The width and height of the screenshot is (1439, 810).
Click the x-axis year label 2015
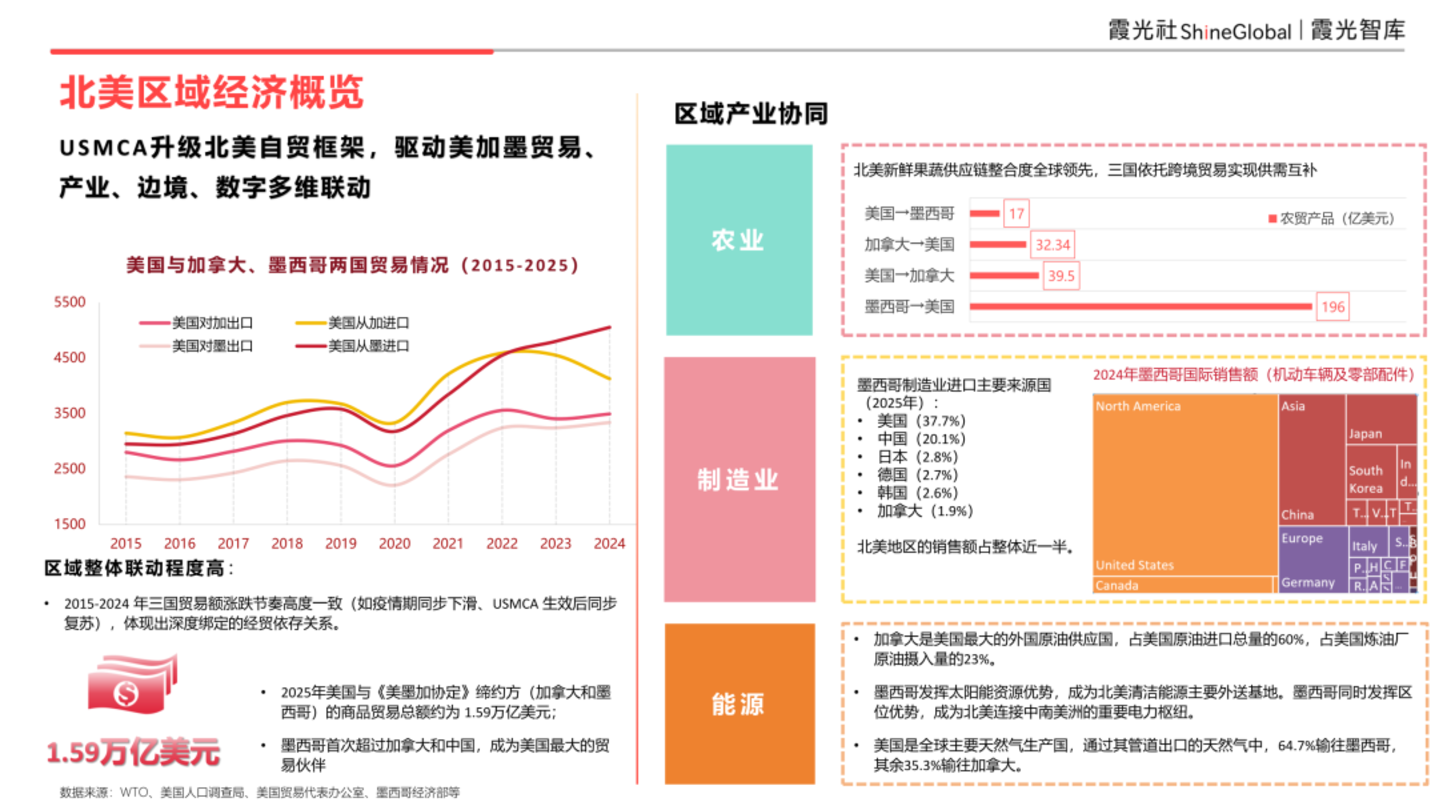(125, 544)
